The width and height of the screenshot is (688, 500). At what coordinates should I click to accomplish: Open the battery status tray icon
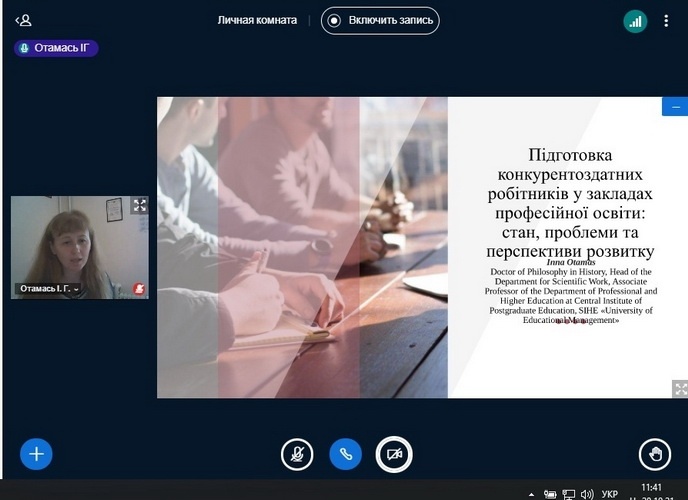tap(550, 494)
